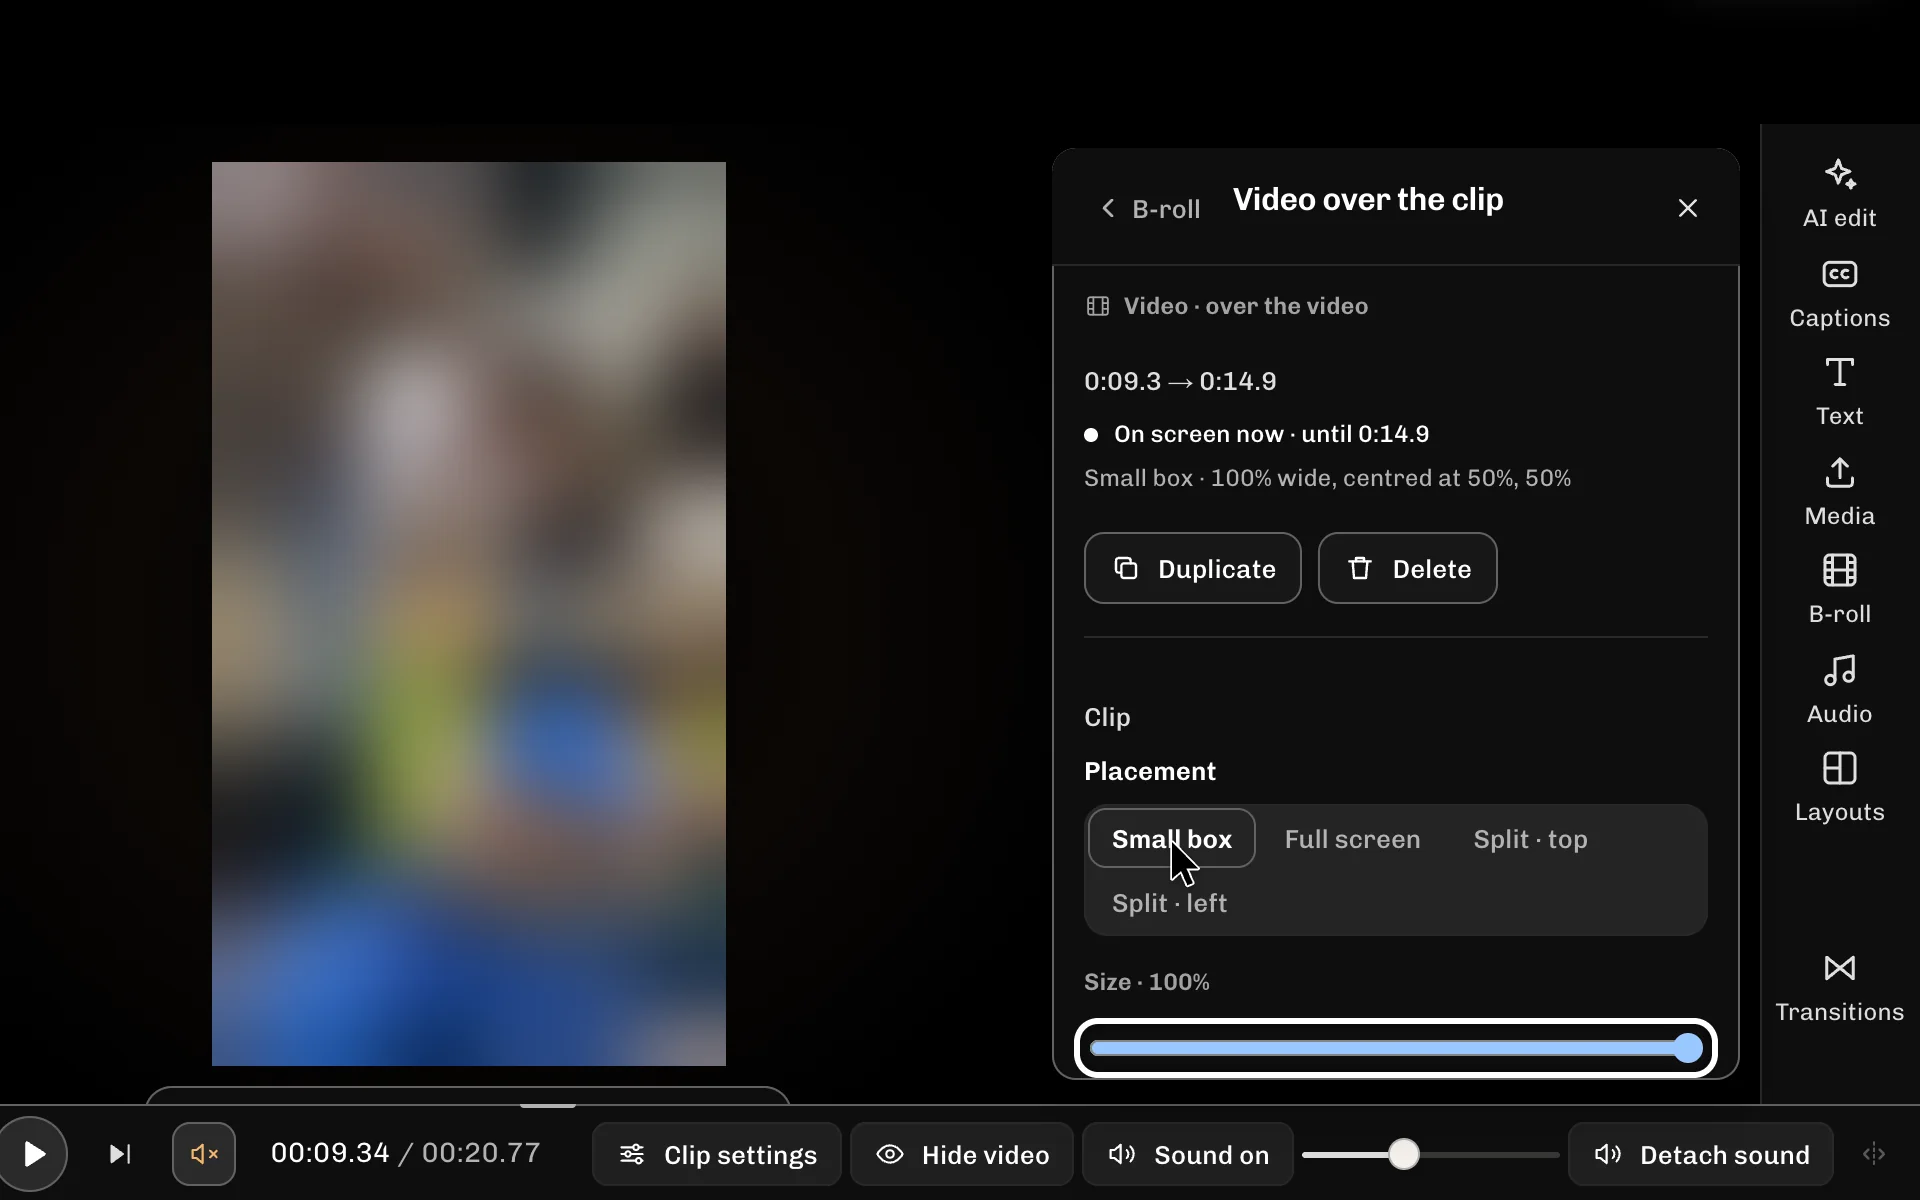This screenshot has height=1200, width=1920.
Task: Click the split icon at bottom right
Action: pos(1874,1154)
